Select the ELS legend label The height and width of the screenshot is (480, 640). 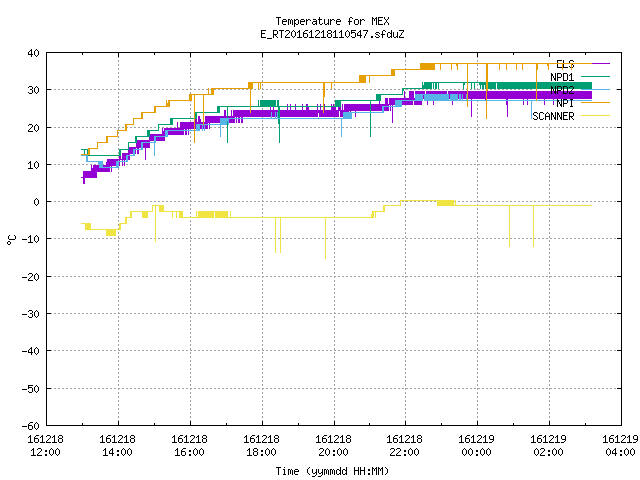click(x=565, y=64)
